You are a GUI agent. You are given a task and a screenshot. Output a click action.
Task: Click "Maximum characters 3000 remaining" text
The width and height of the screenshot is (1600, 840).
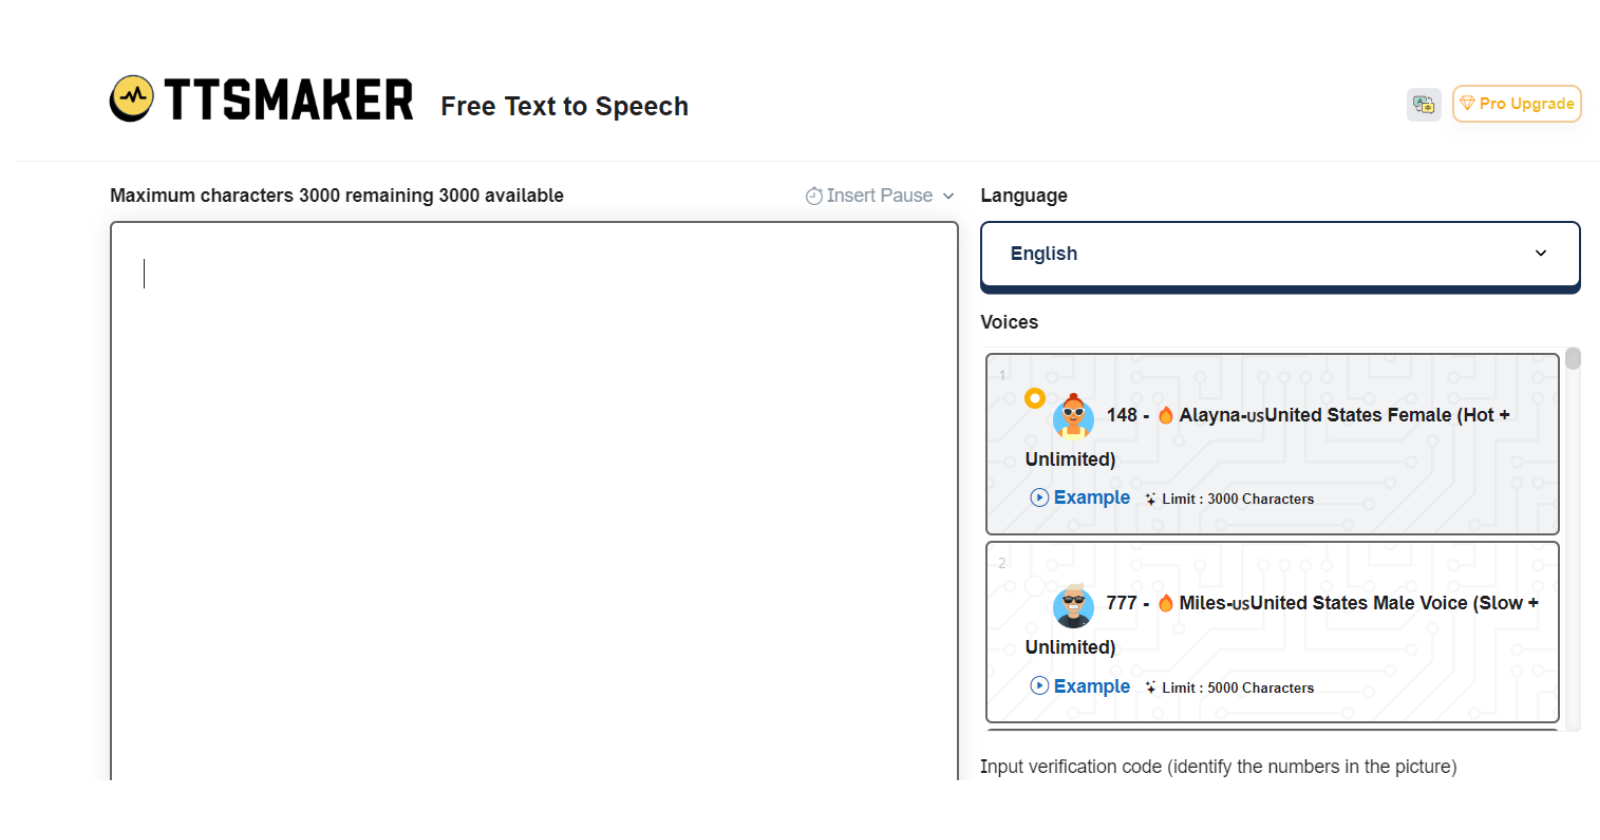(x=272, y=196)
